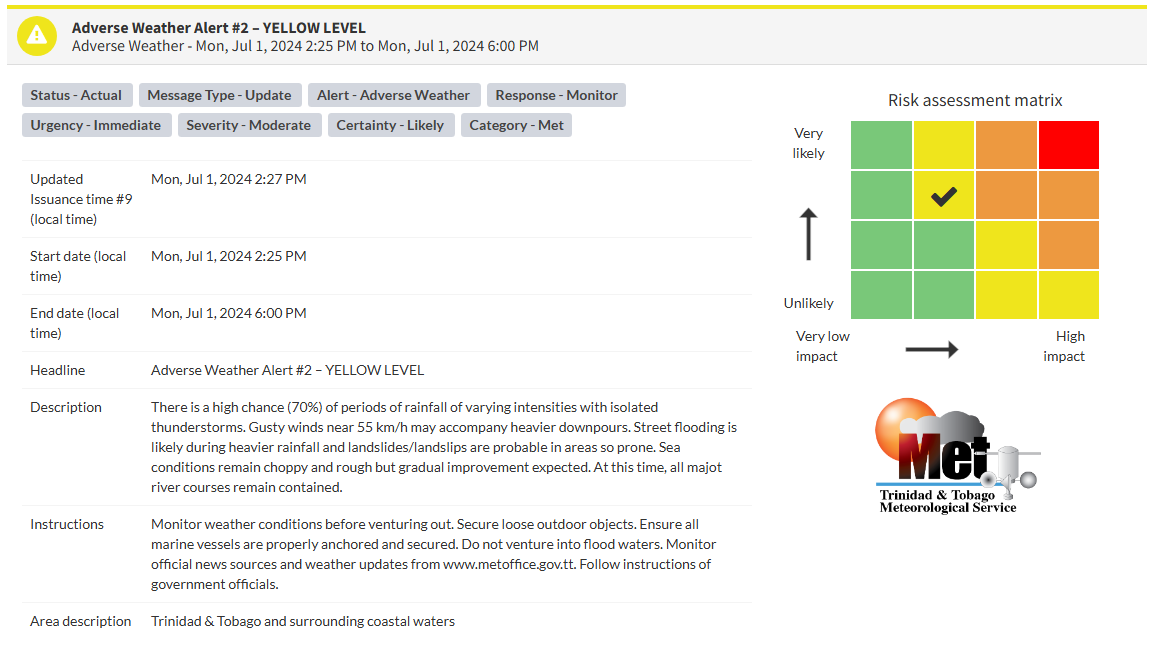Click the Updated Issuance time #9 label
The width and height of the screenshot is (1152, 649).
81,199
